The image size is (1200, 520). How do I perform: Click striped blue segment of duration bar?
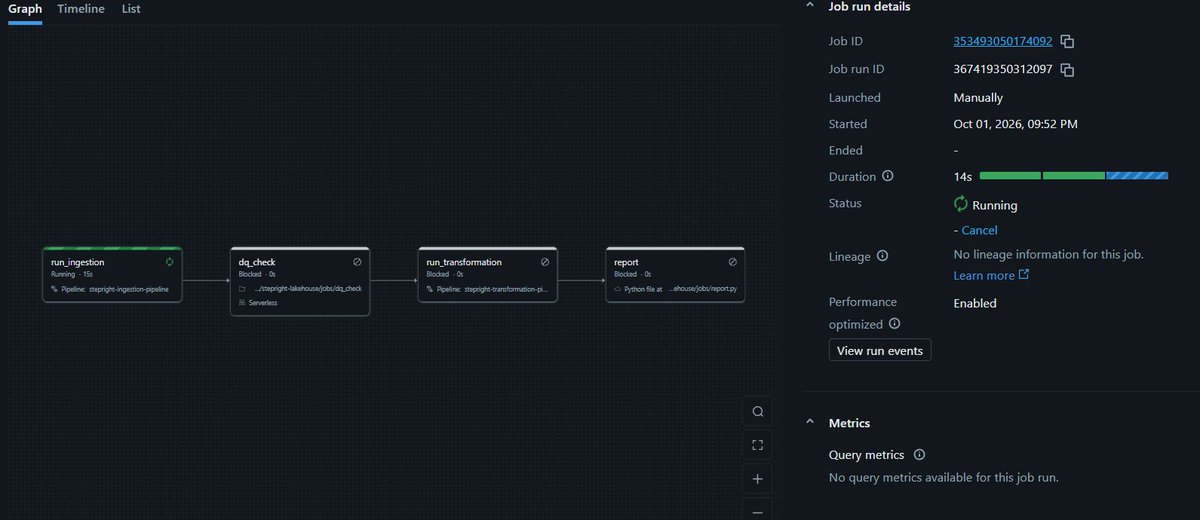click(1137, 175)
